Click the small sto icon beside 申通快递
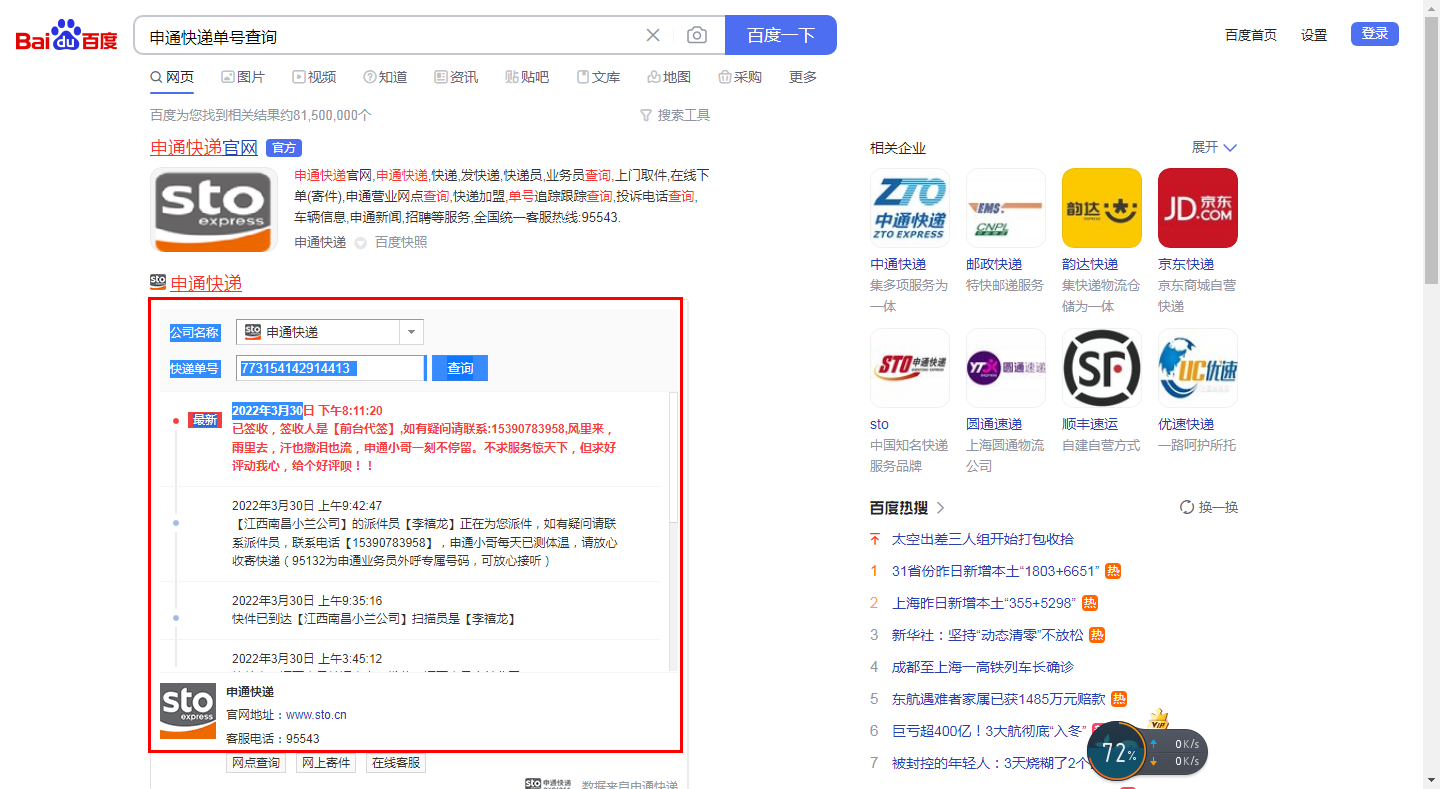1440x789 pixels. coord(158,282)
